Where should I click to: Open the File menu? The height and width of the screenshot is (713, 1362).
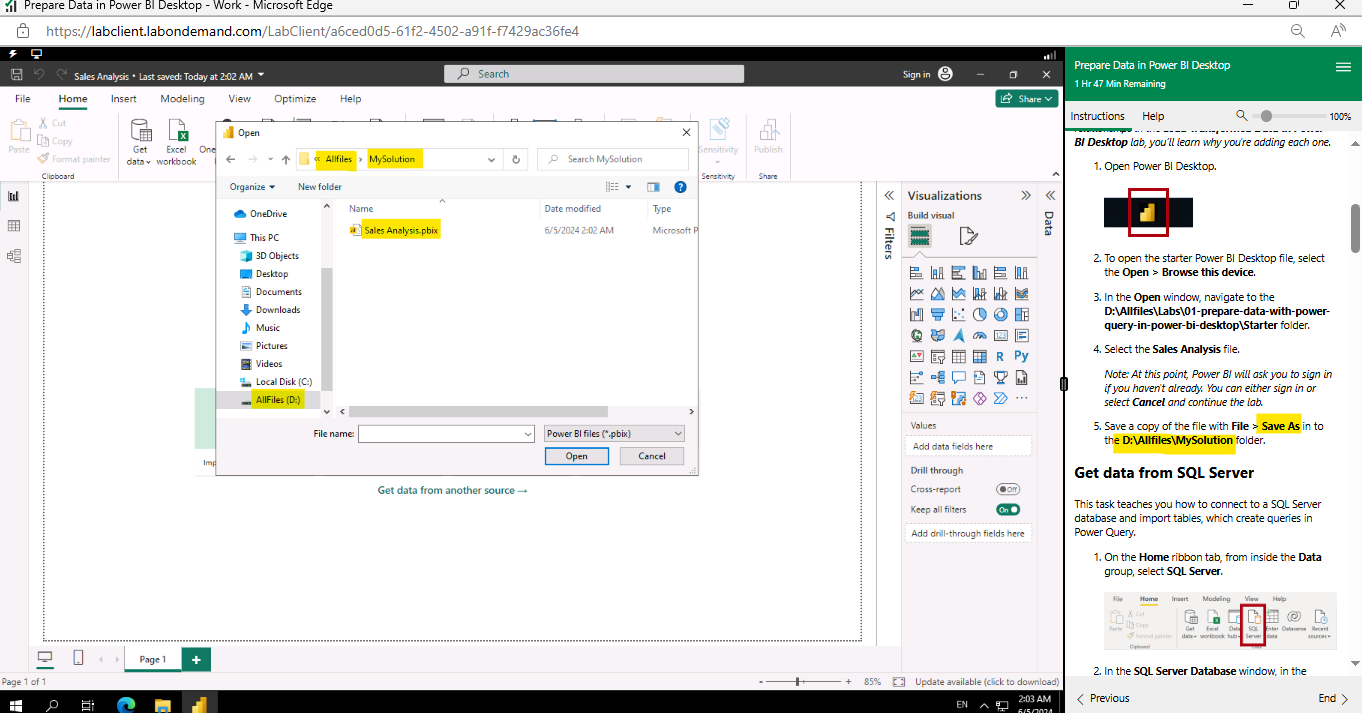(22, 99)
